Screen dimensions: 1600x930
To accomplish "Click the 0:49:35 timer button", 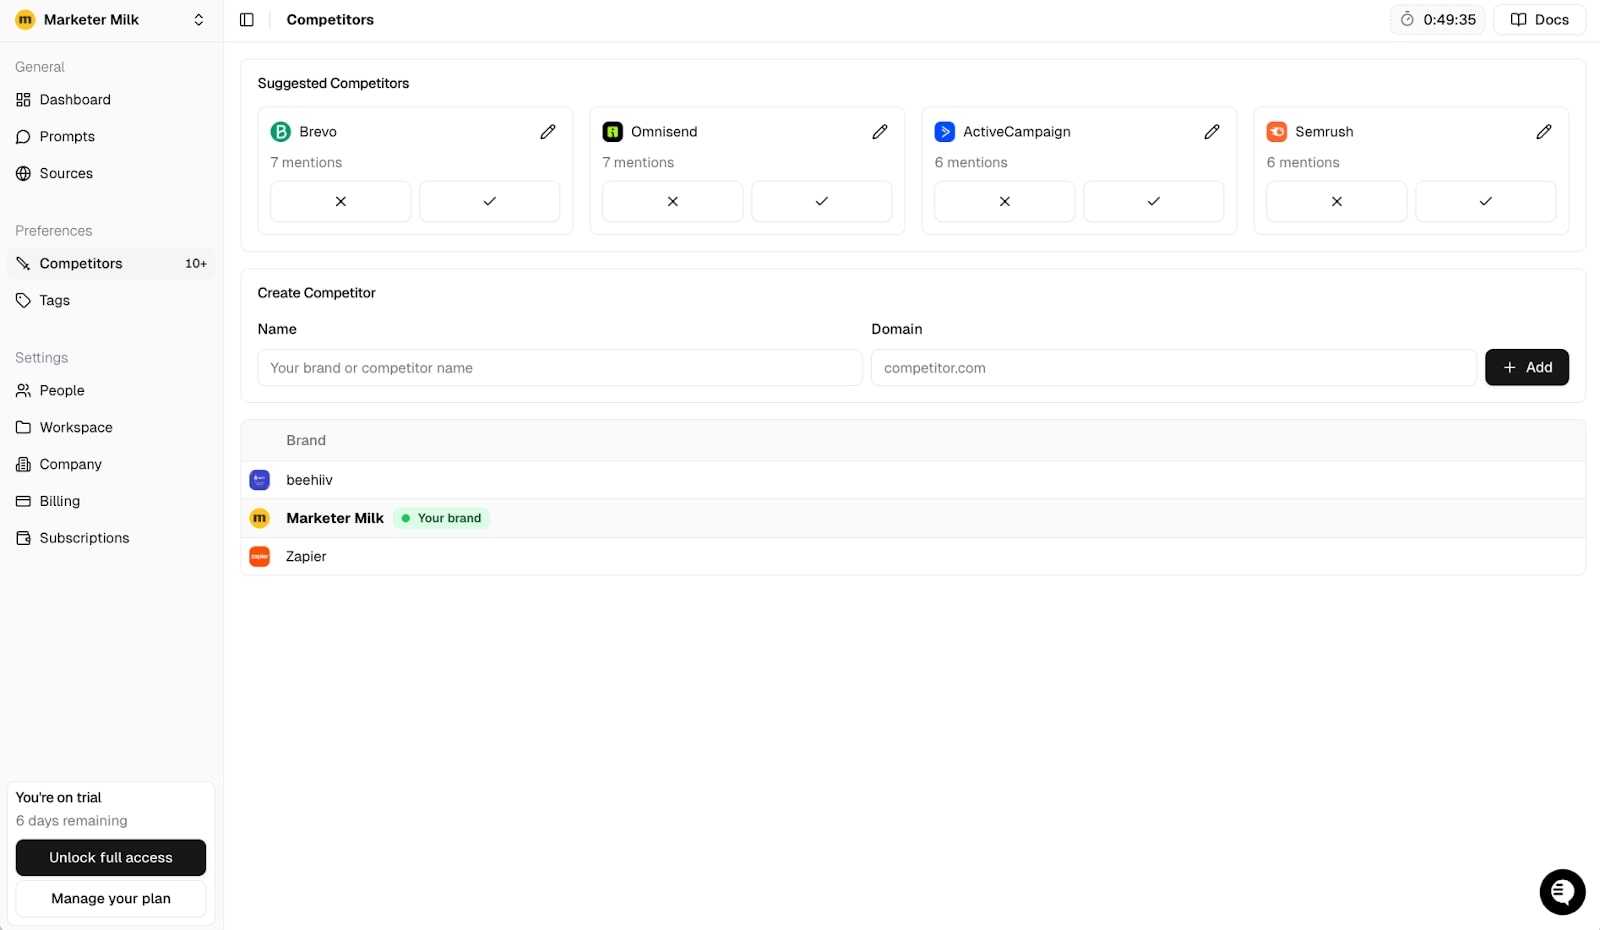I will [x=1438, y=20].
